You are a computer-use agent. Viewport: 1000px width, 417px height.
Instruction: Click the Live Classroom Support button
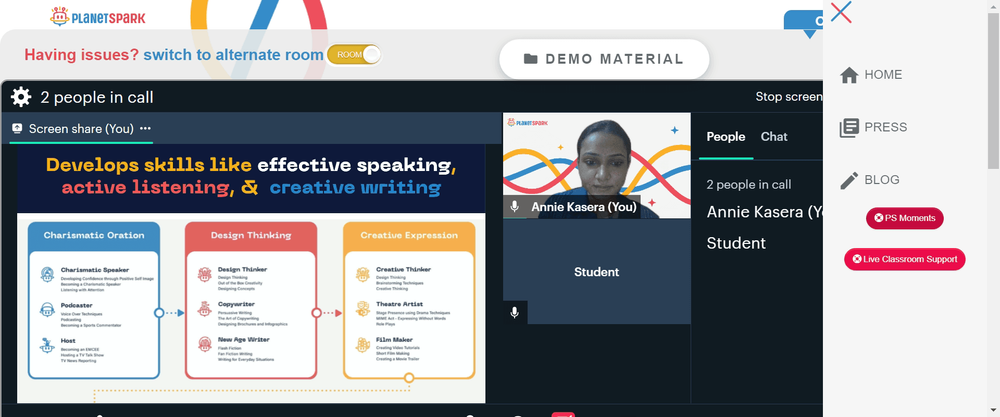[904, 260]
